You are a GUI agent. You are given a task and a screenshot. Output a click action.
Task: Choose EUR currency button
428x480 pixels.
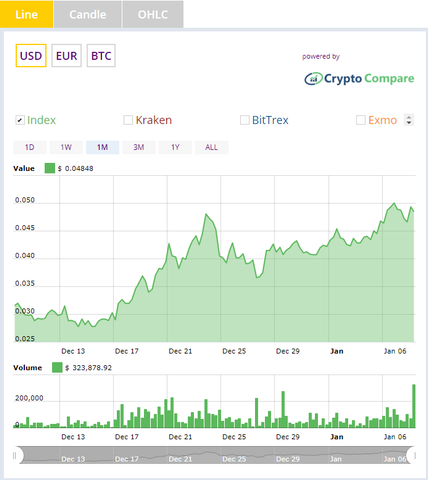66,56
